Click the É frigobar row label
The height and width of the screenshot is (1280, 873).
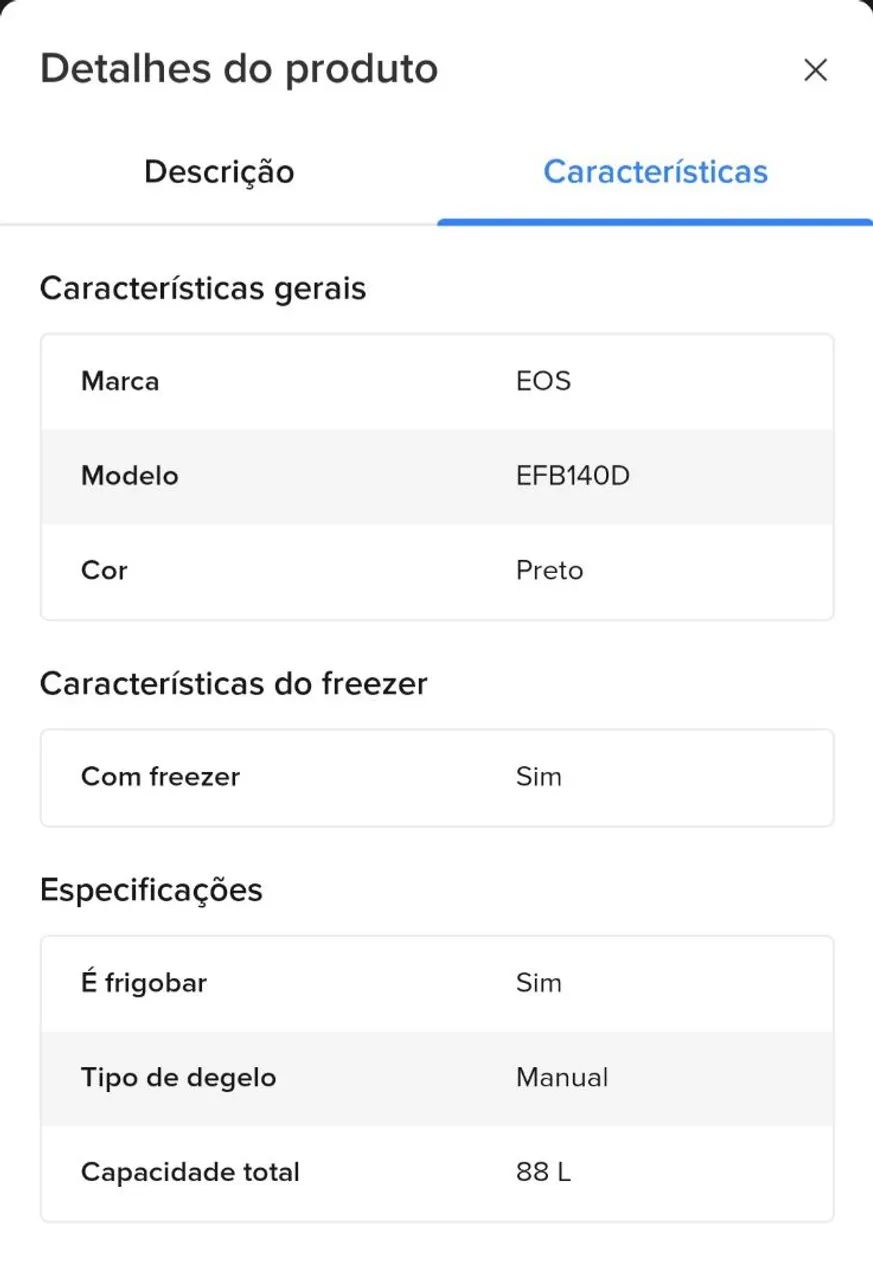tap(144, 983)
